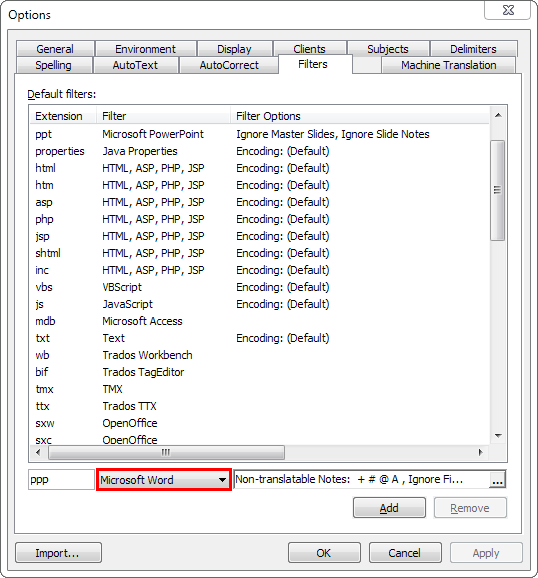The width and height of the screenshot is (538, 578).
Task: Click the extension field containing ppp
Action: pos(61,480)
